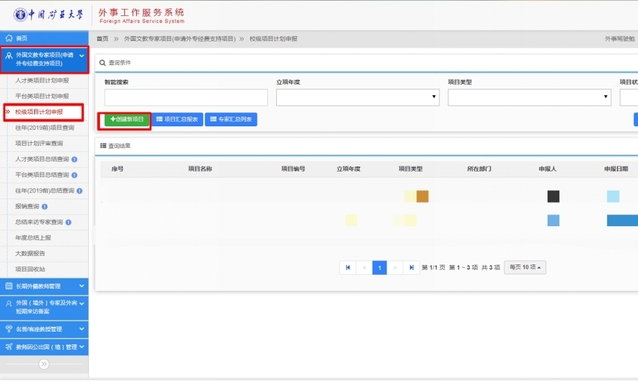Click the 项目编号 column header
This screenshot has width=638, height=381.
pyautogui.click(x=293, y=169)
